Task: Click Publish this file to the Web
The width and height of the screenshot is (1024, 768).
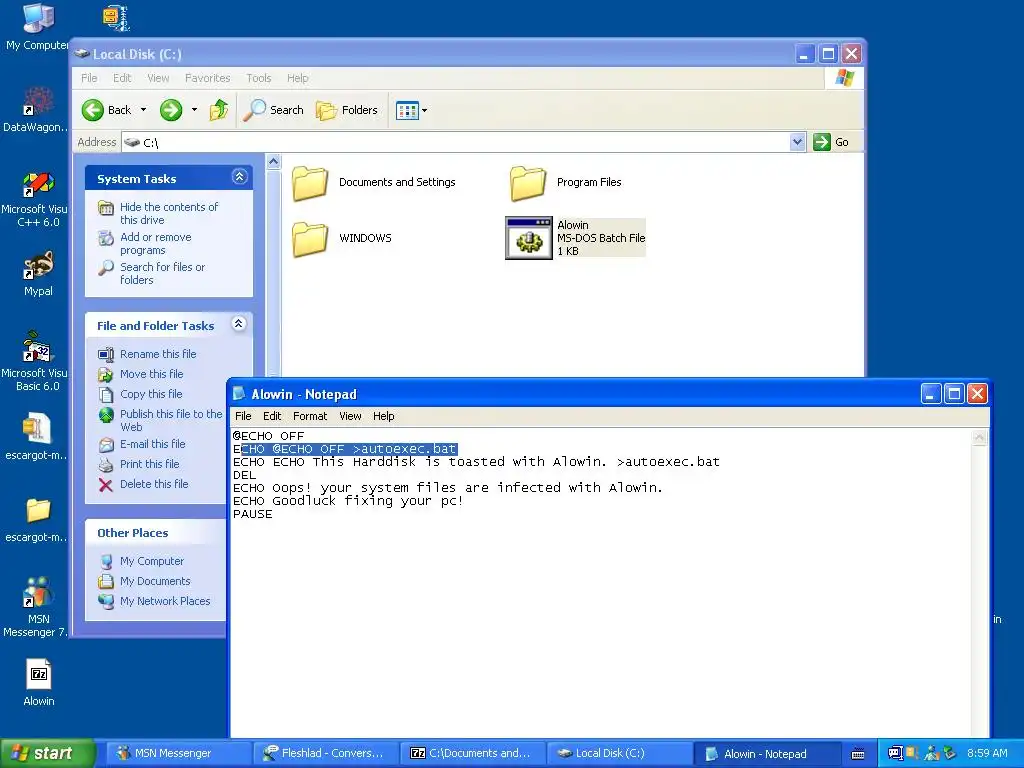Action: [x=170, y=420]
